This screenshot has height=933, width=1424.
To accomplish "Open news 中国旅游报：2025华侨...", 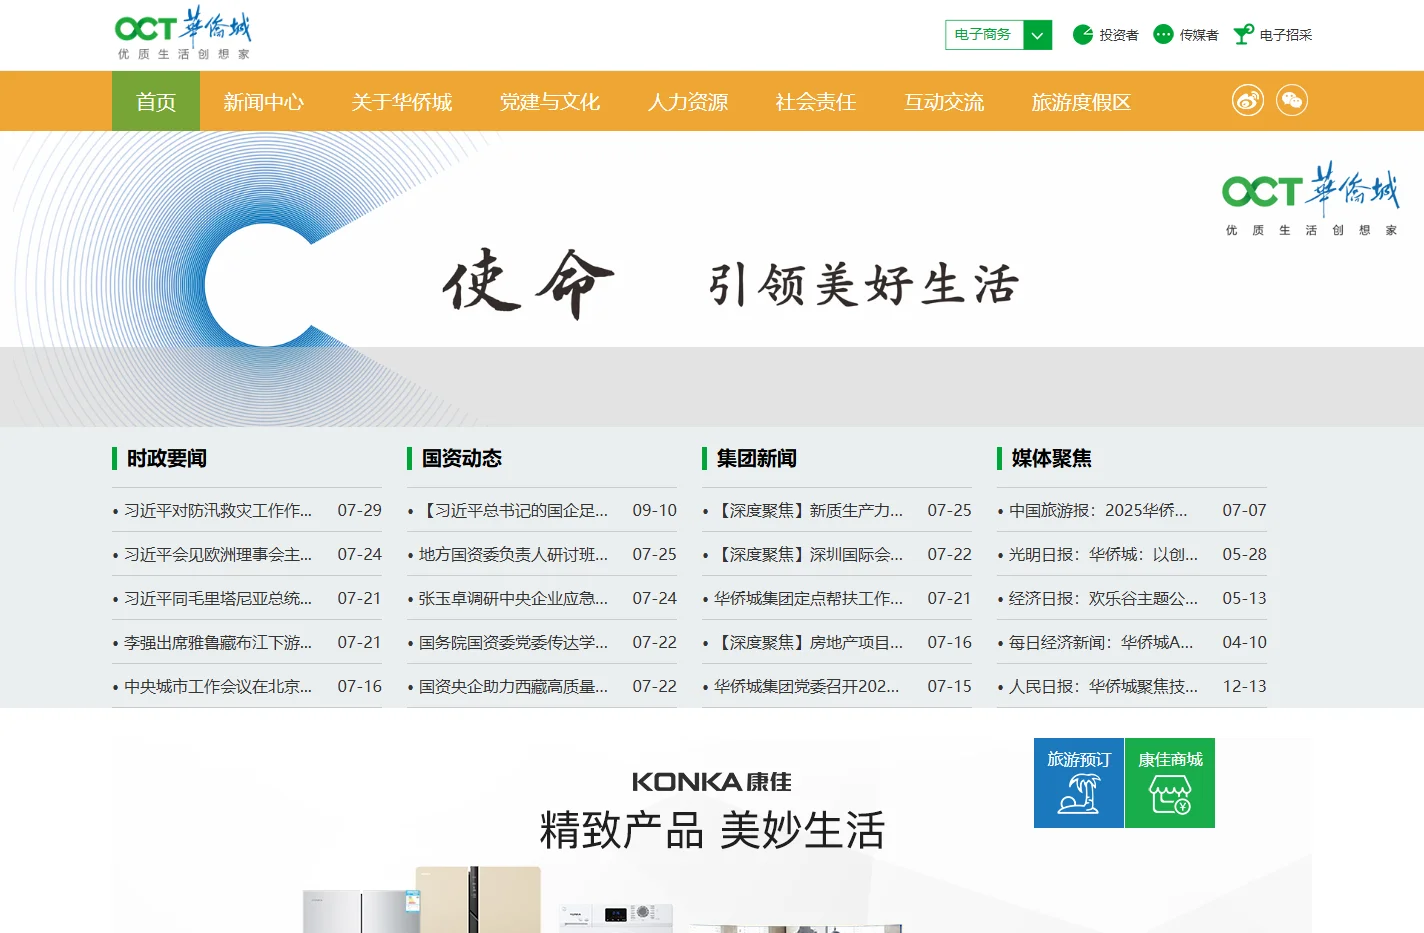I will pos(1098,510).
